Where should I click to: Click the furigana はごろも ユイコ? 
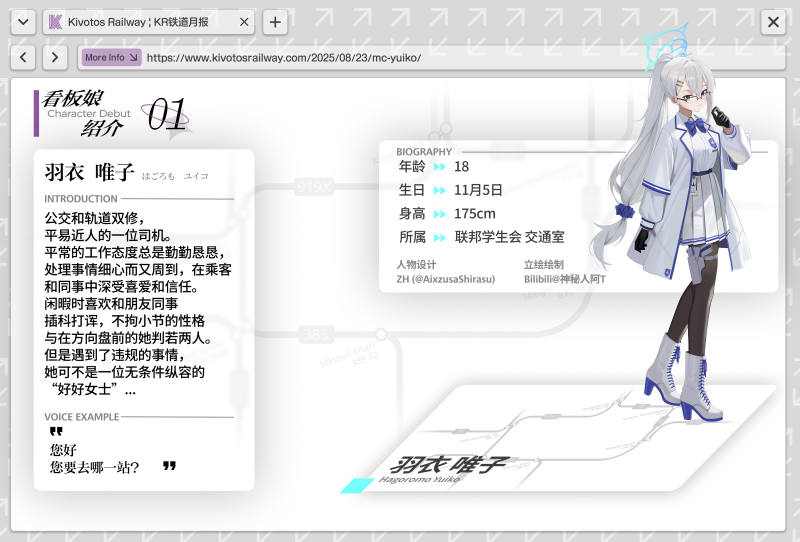pyautogui.click(x=175, y=176)
